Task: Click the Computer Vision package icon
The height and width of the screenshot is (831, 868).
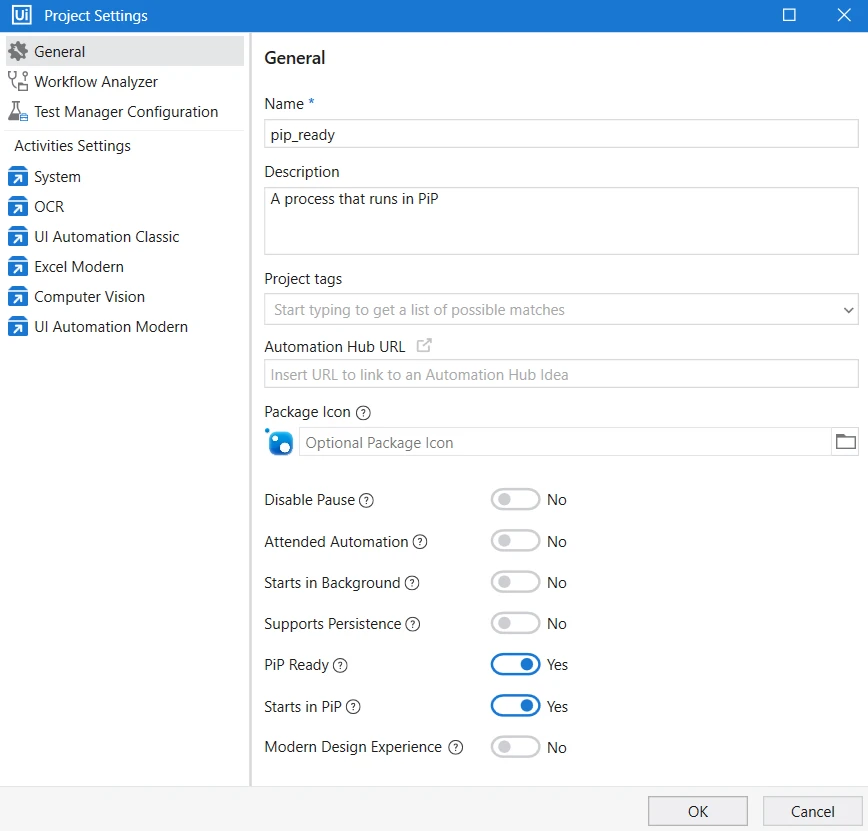Action: click(18, 297)
